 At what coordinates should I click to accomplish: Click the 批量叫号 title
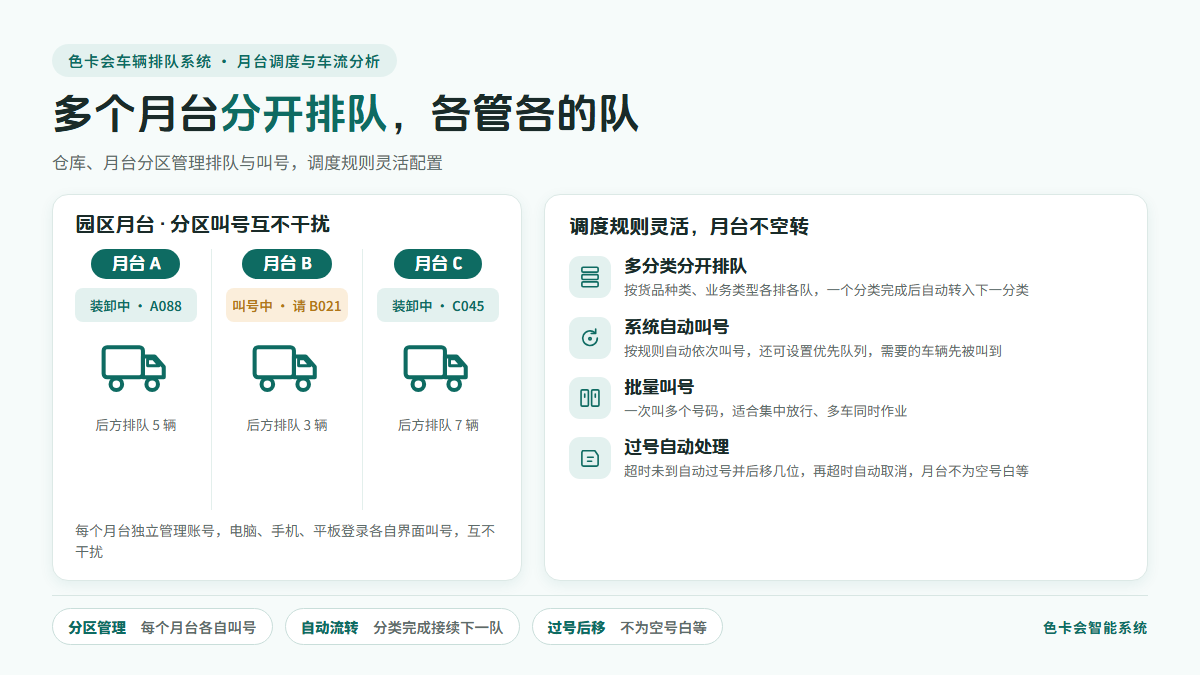(659, 387)
